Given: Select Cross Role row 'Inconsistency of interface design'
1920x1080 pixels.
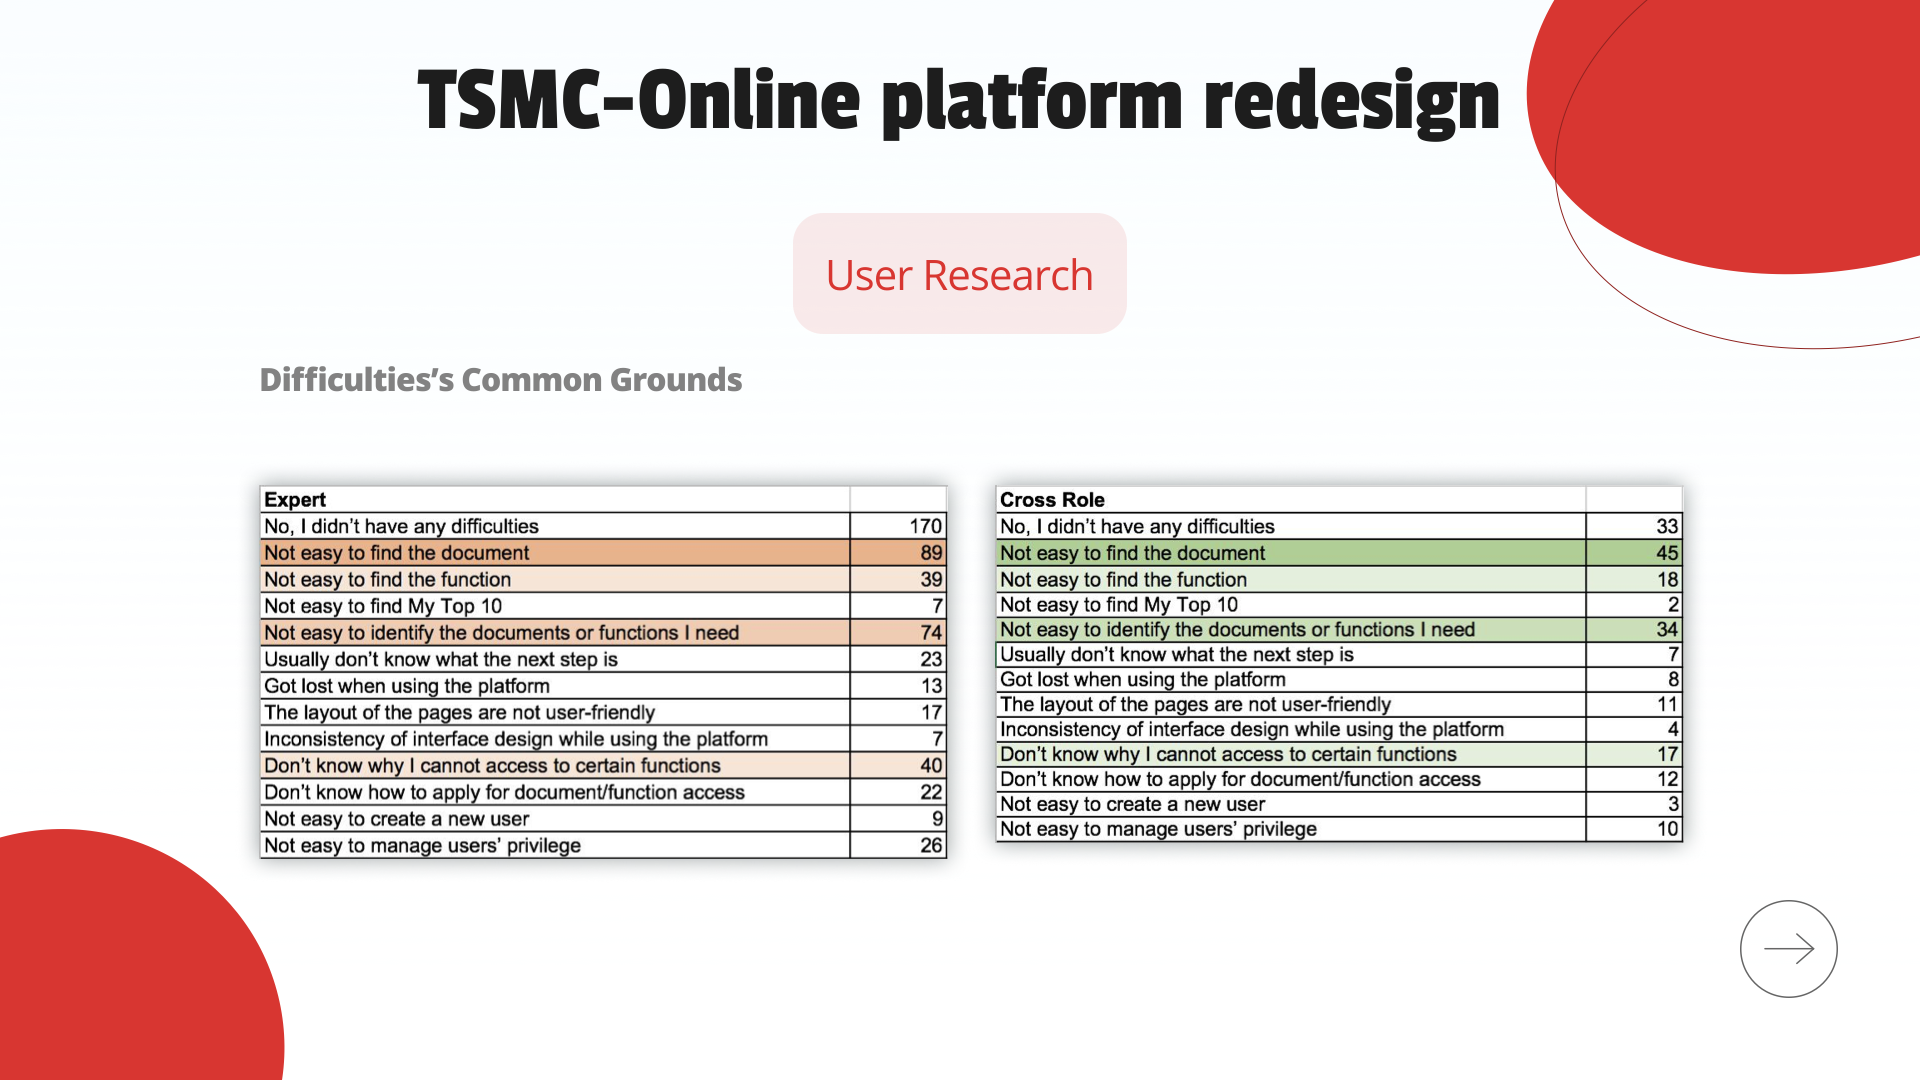Looking at the screenshot, I should pyautogui.click(x=1339, y=729).
